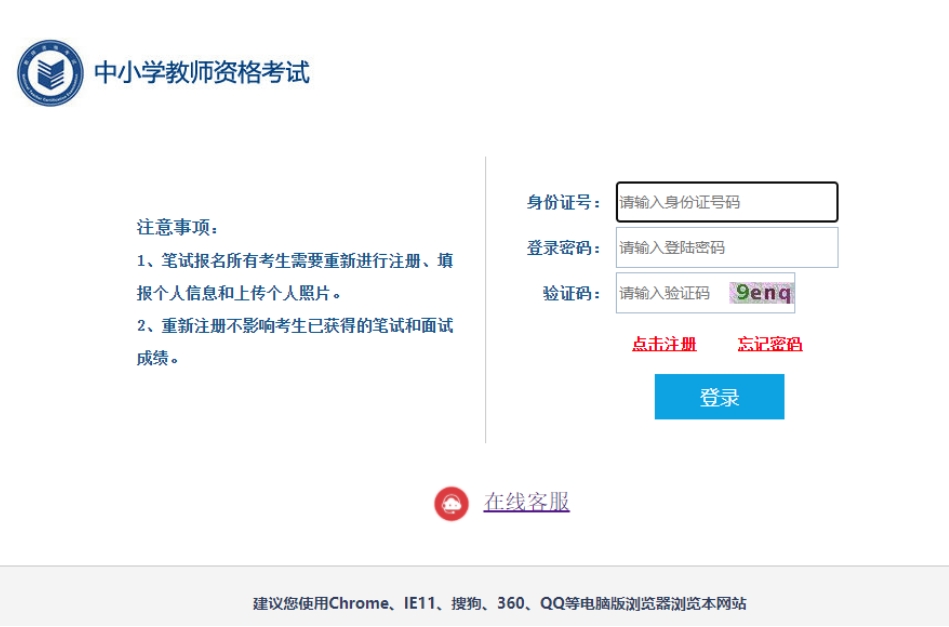Click the vertical divider beside login form
The height and width of the screenshot is (627, 949).
coord(486,300)
